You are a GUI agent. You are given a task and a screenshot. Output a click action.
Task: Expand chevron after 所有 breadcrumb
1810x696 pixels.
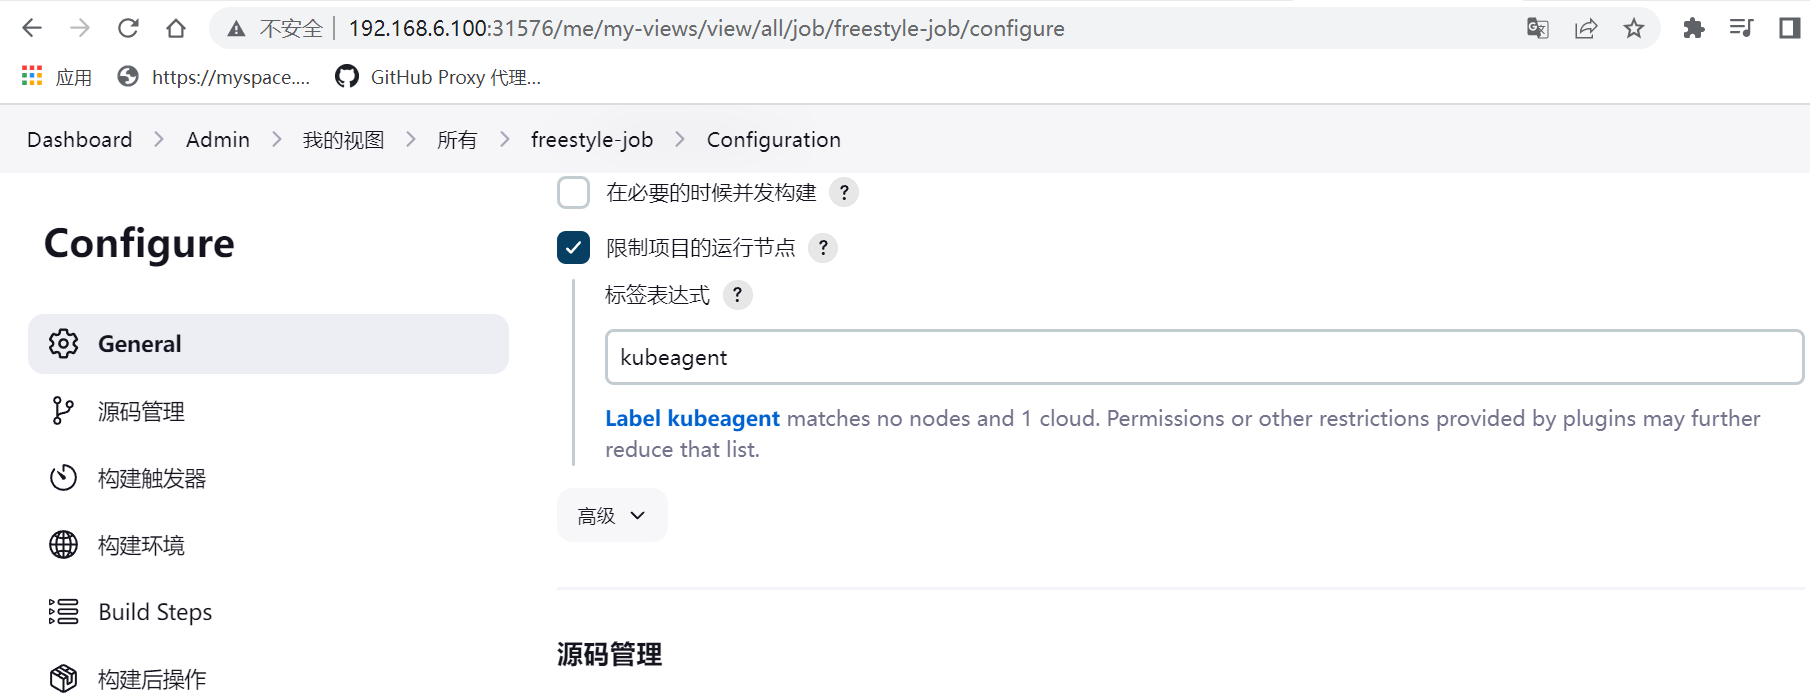tap(505, 139)
